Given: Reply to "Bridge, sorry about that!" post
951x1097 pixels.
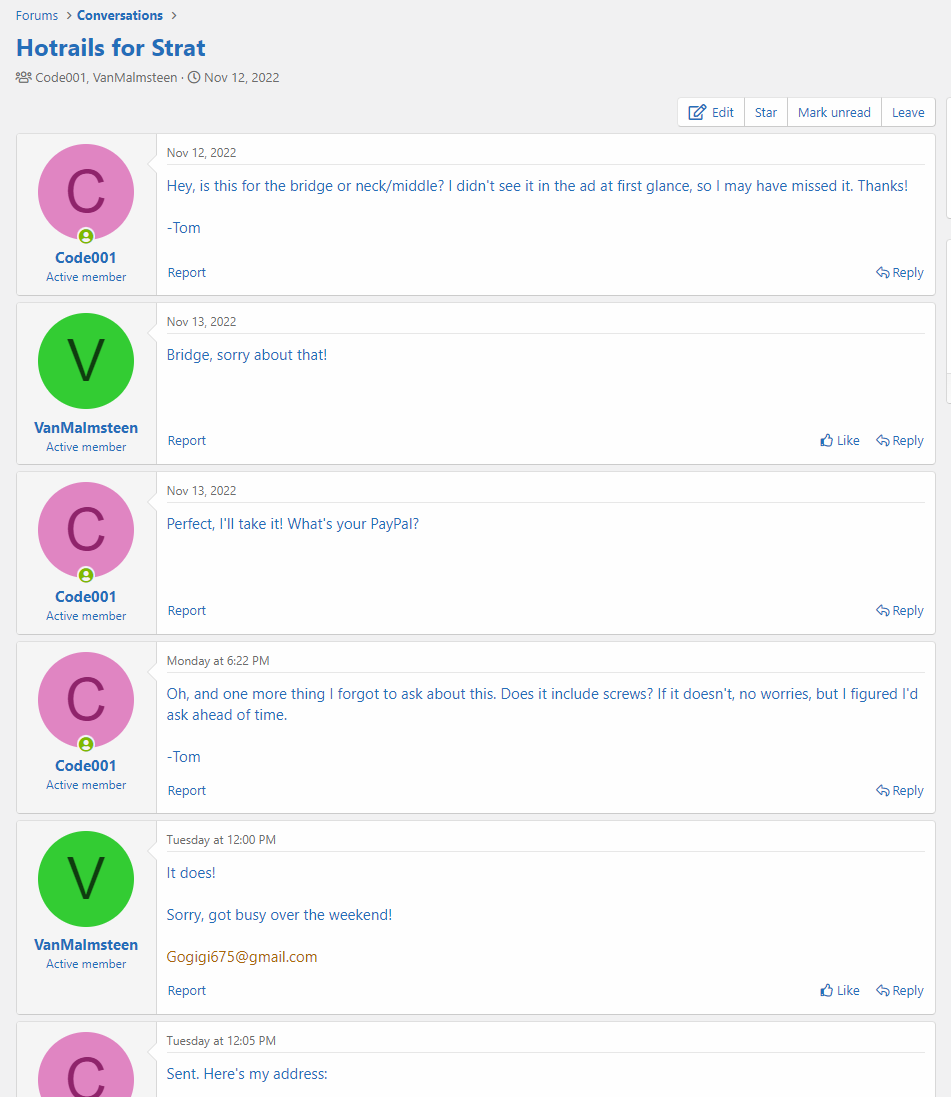Looking at the screenshot, I should pos(900,440).
